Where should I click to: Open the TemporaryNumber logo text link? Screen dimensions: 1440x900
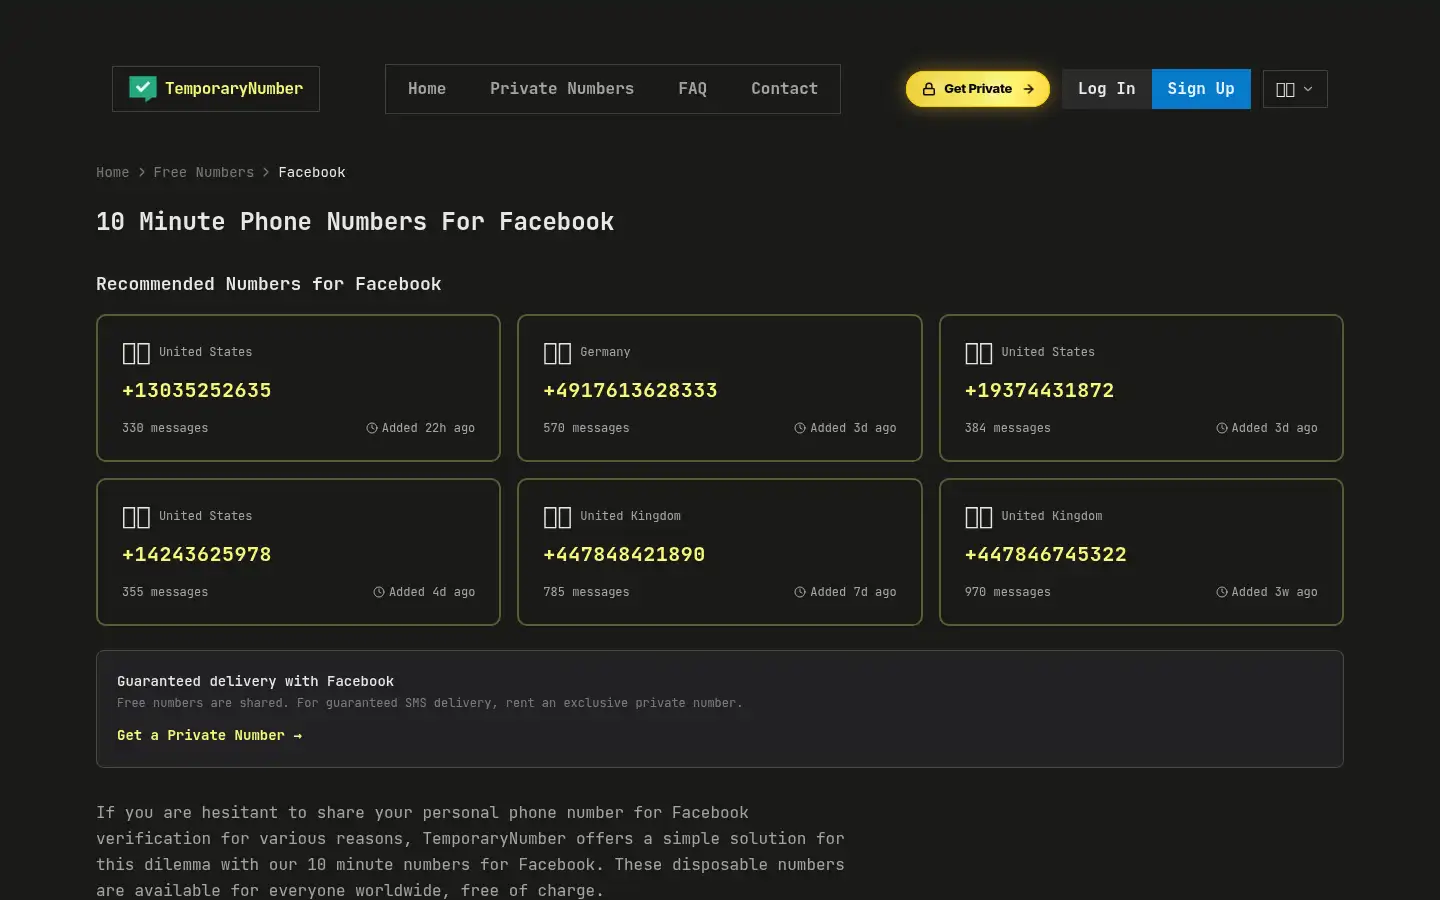pyautogui.click(x=234, y=89)
